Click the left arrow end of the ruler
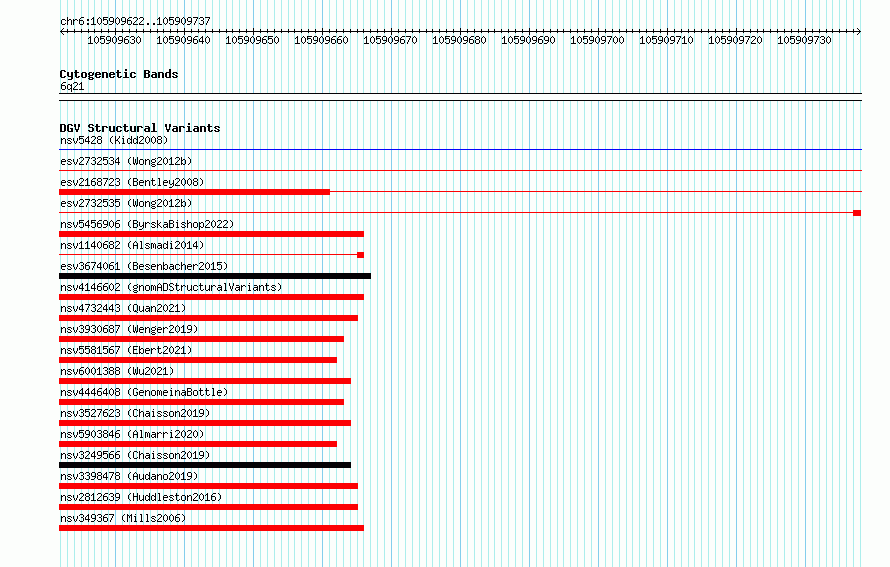This screenshot has width=890, height=567. 62,32
